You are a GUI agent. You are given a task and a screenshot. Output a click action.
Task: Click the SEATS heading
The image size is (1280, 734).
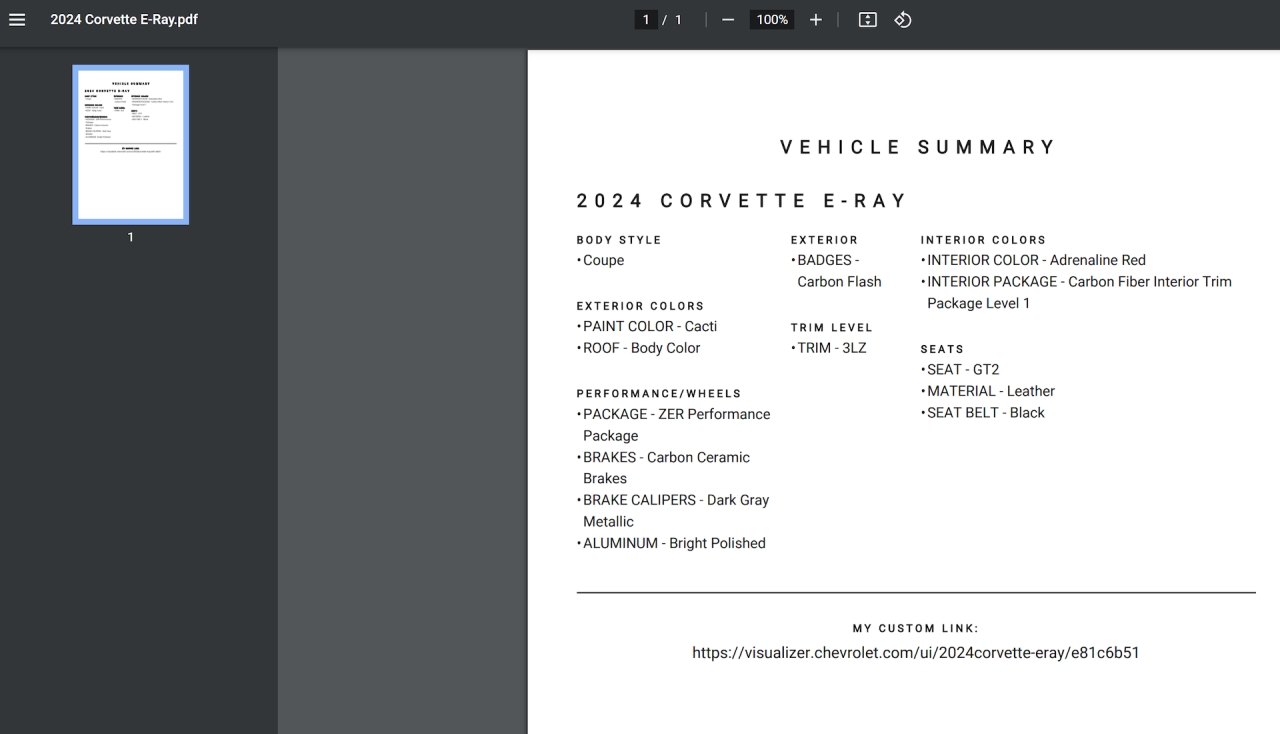click(x=942, y=350)
